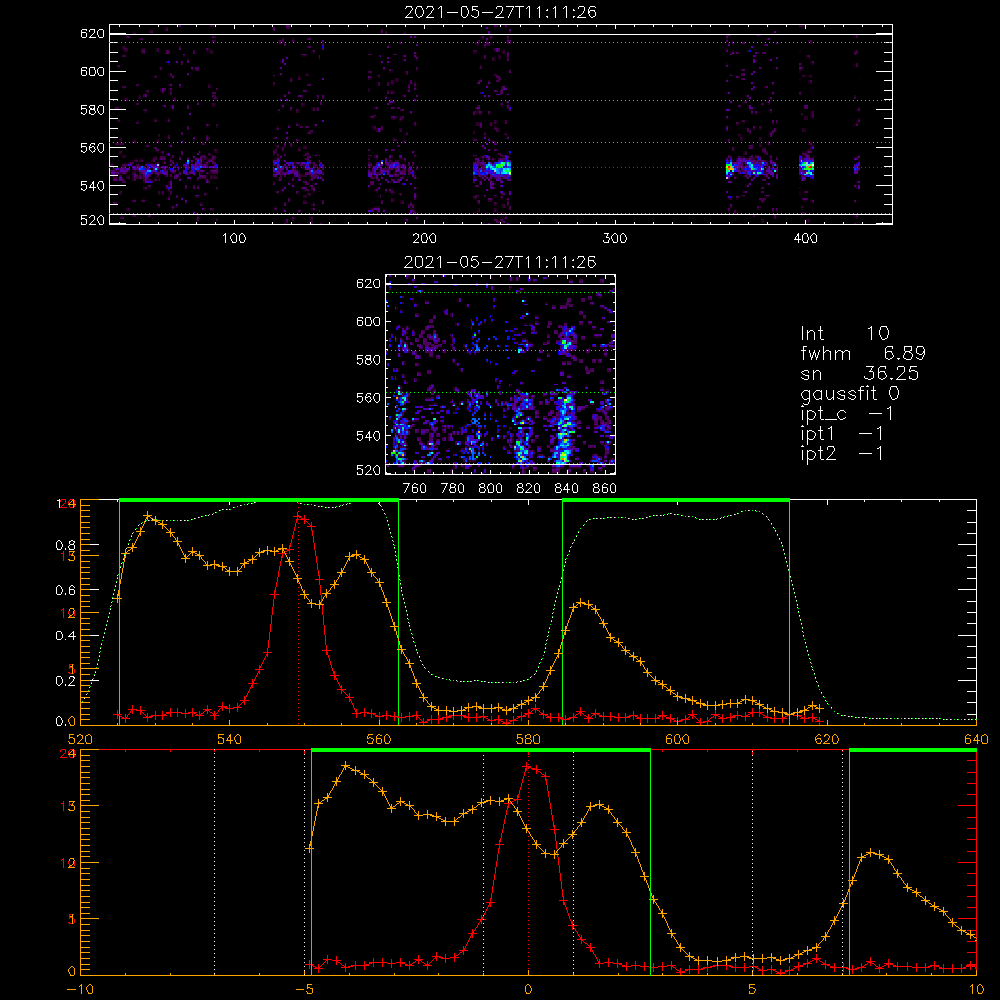Image resolution: width=1000 pixels, height=1000 pixels.
Task: Click the middle image title 2021-05-27T11:11:26
Action: (x=500, y=262)
